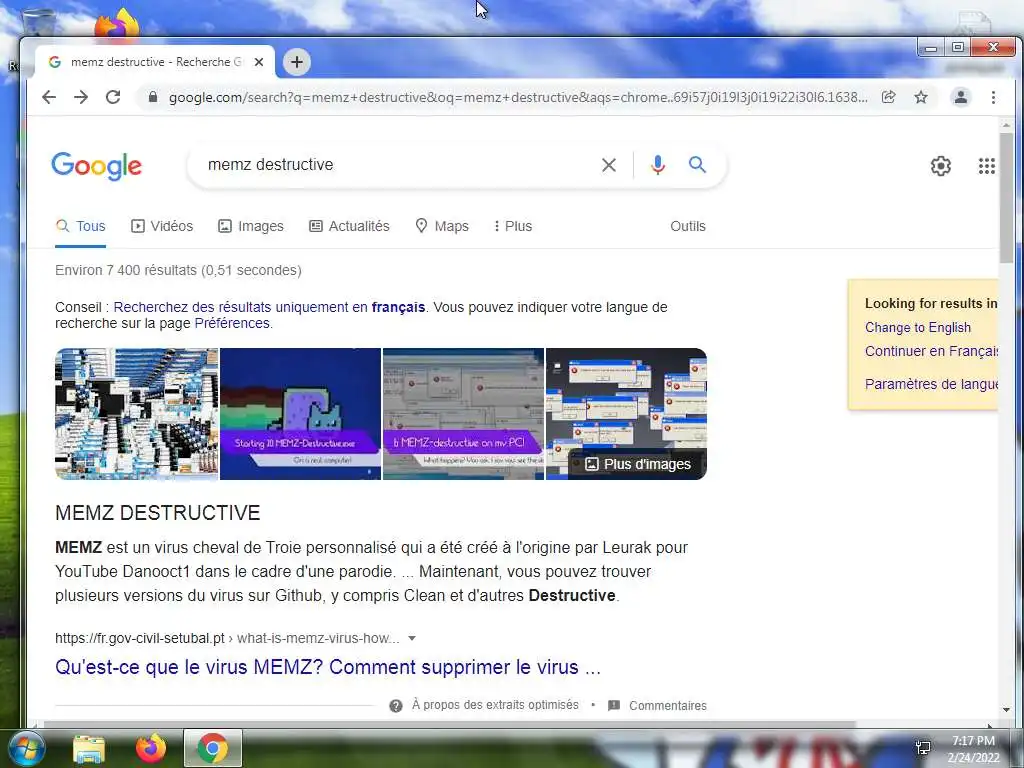This screenshot has height=768, width=1024.
Task: Share this page using the share icon
Action: coord(888,97)
